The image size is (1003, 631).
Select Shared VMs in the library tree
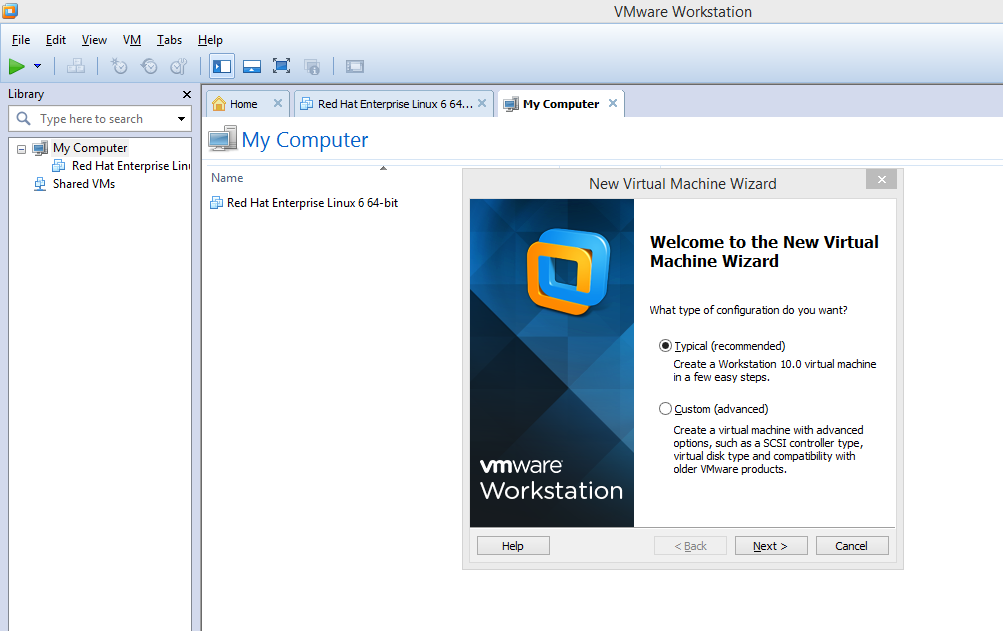click(84, 184)
